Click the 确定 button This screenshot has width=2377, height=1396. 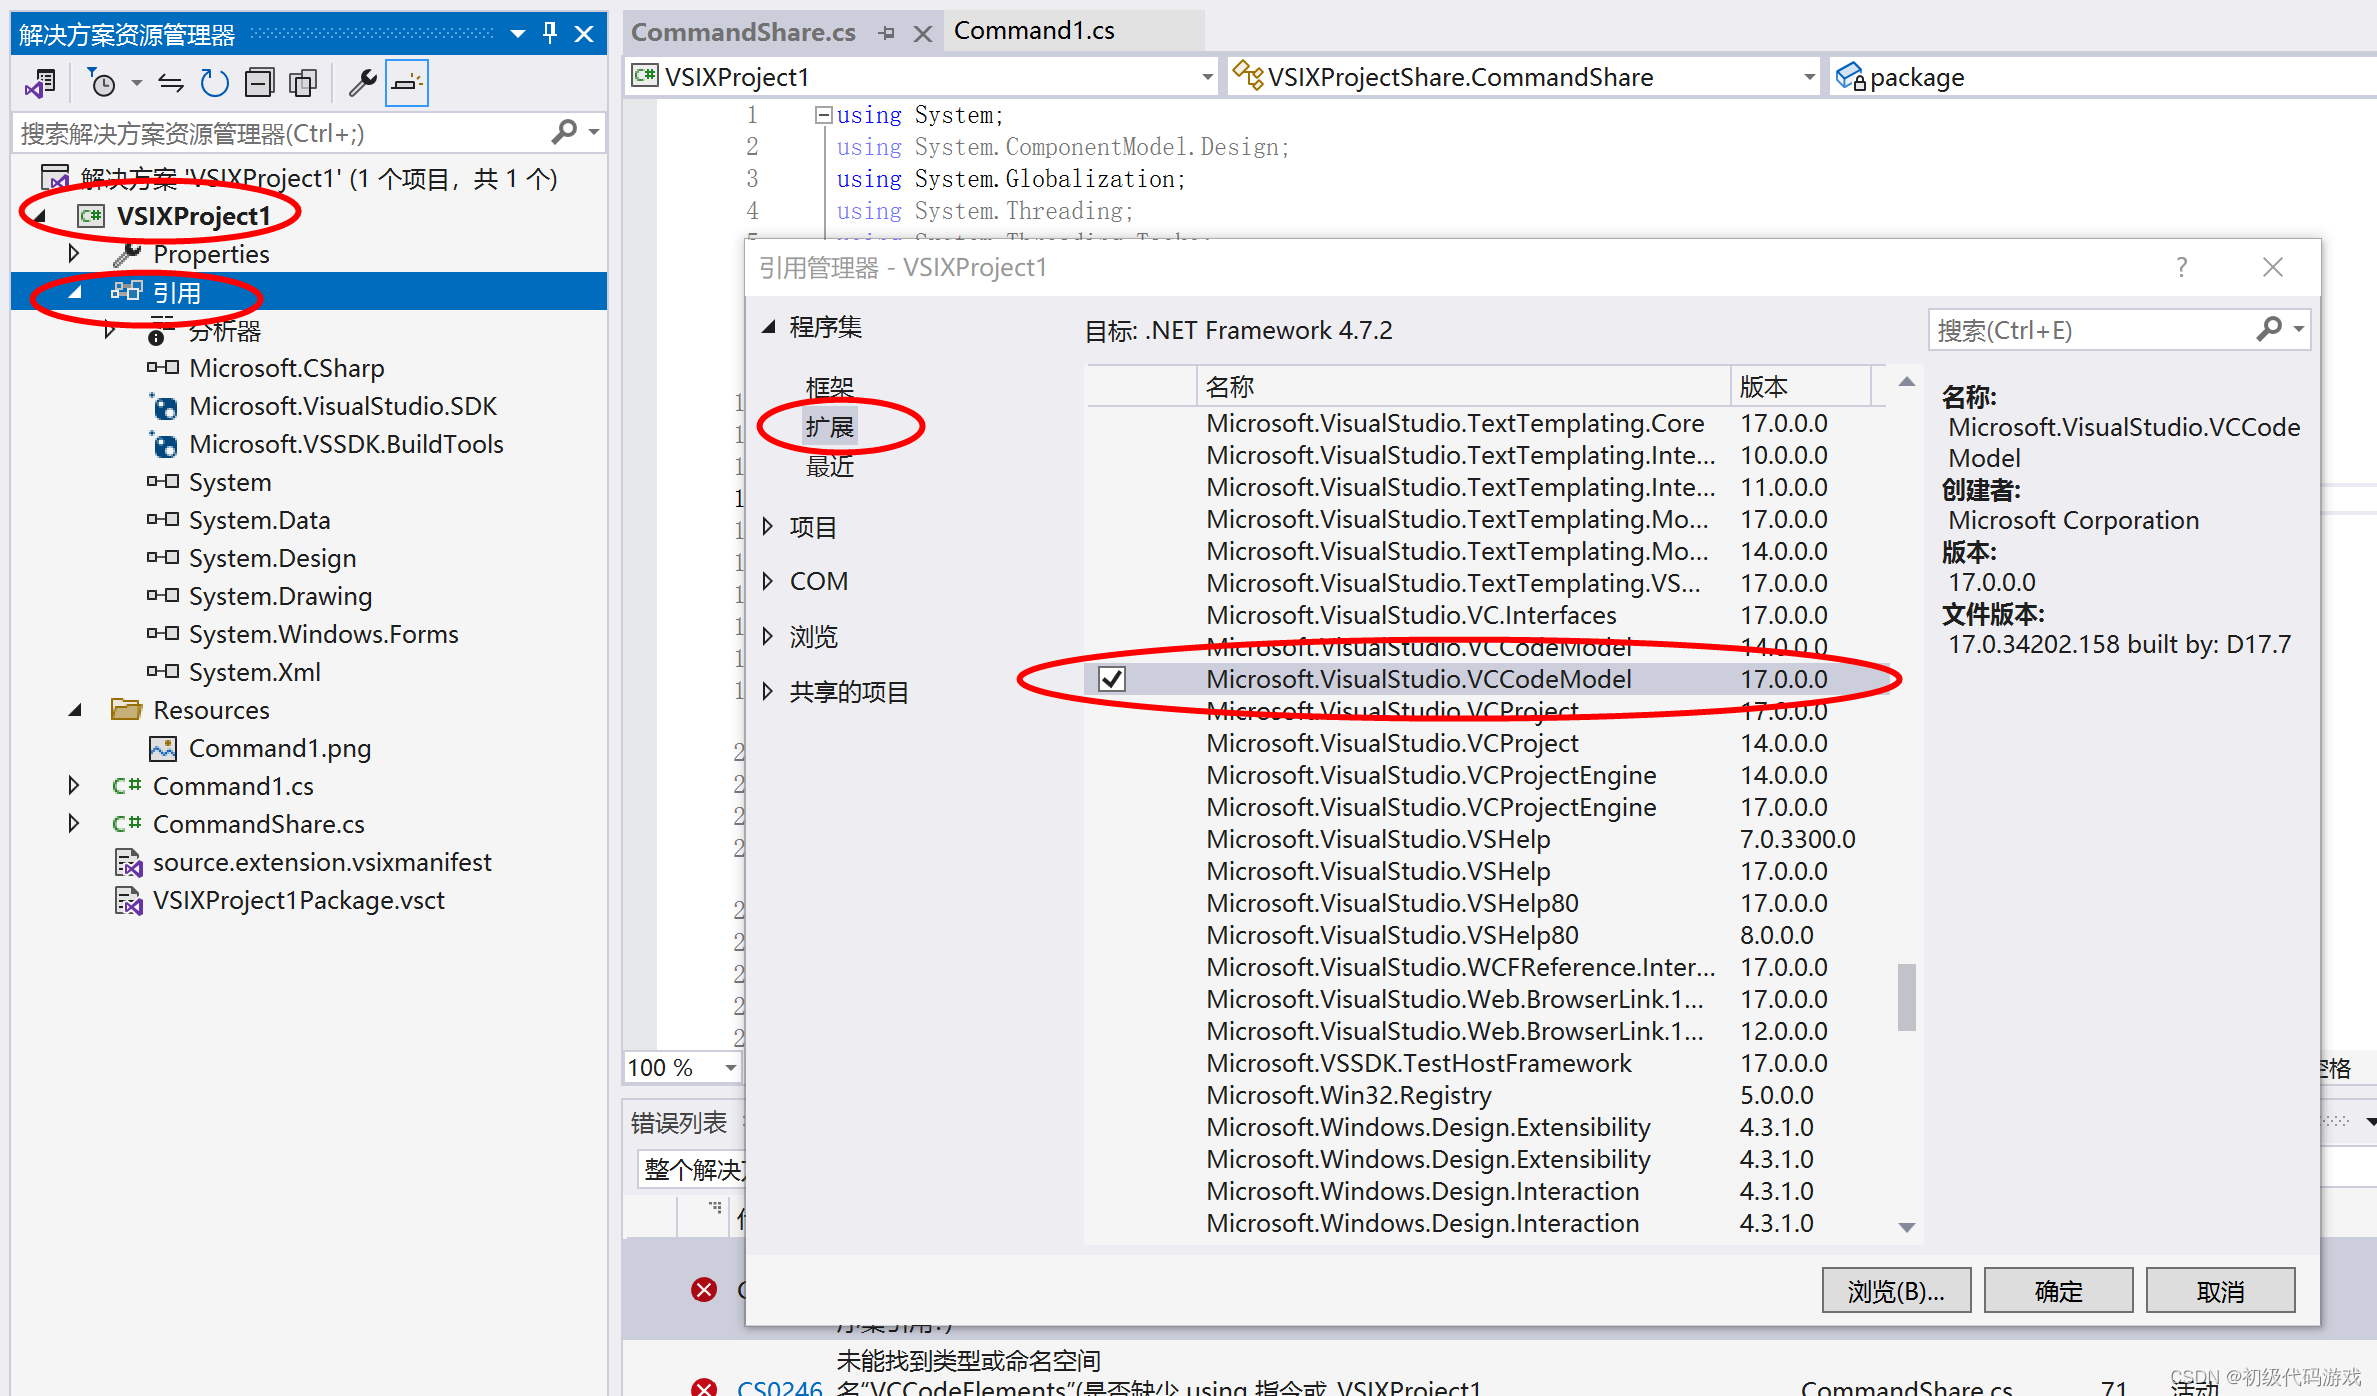click(x=2058, y=1291)
